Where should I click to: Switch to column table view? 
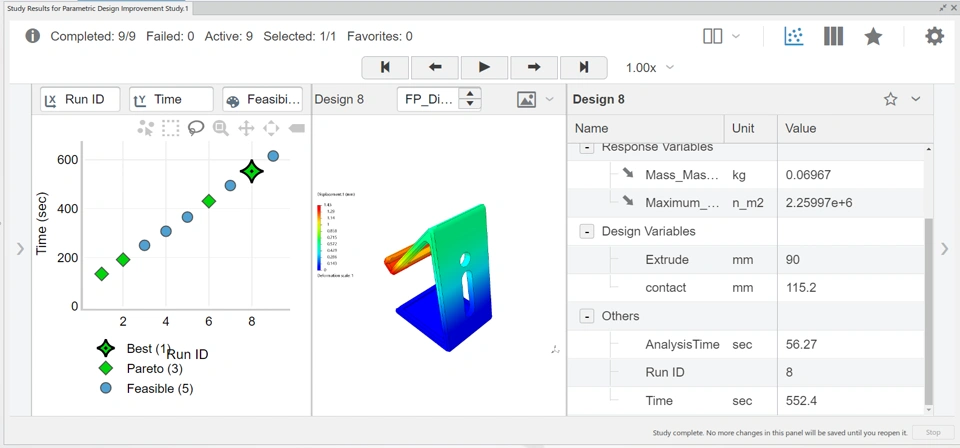coord(833,37)
